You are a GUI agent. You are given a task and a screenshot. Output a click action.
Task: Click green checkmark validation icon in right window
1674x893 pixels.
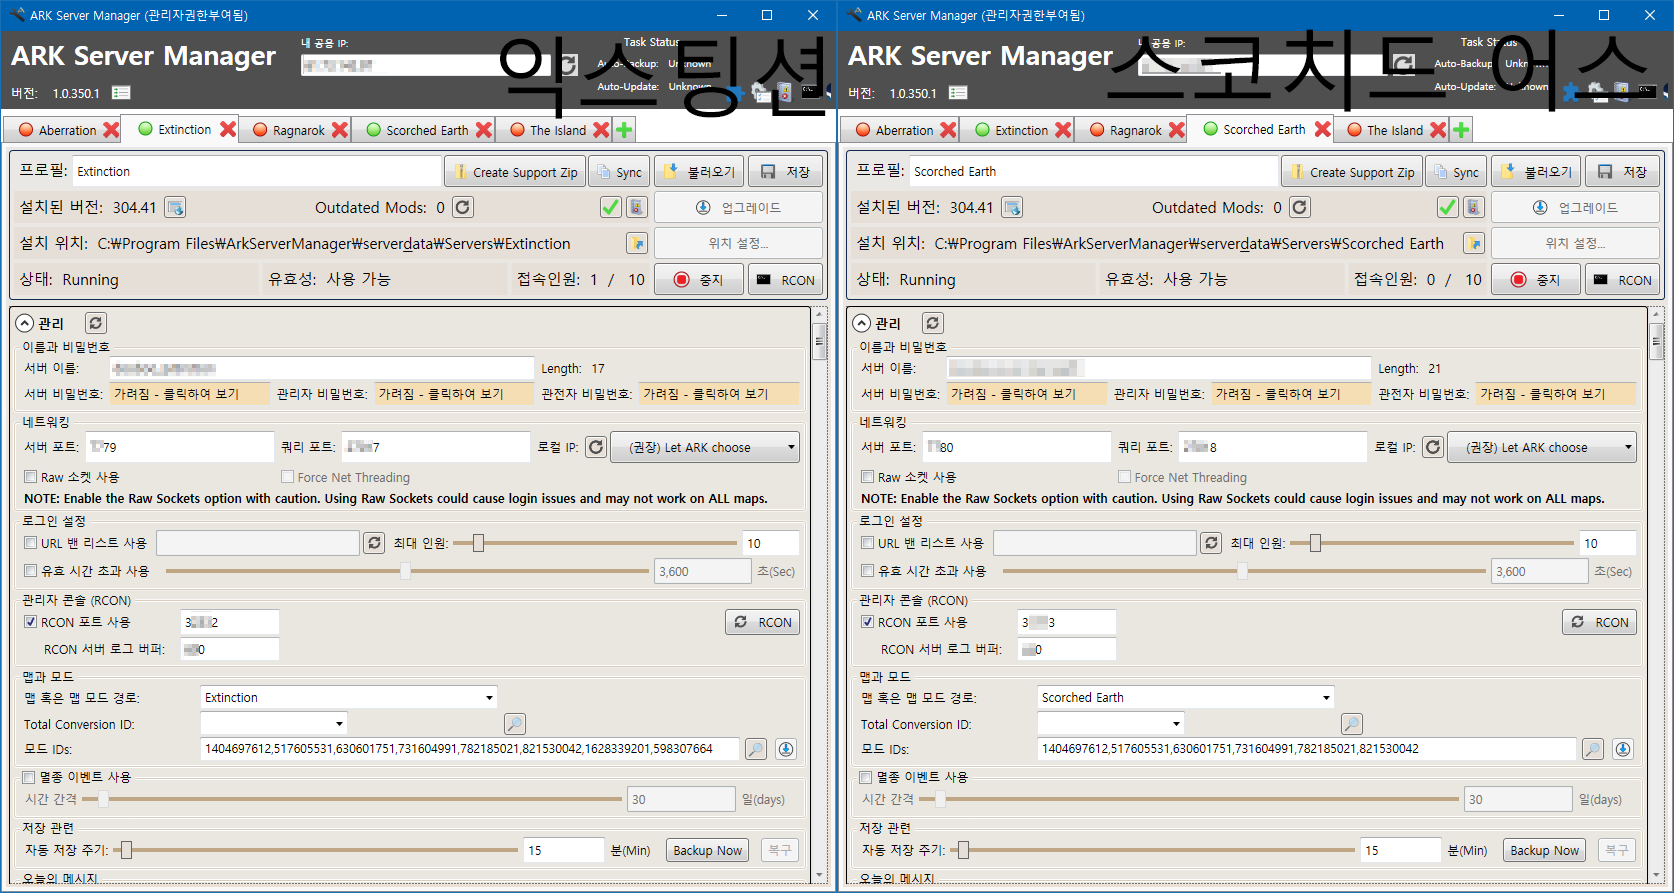tap(1447, 207)
